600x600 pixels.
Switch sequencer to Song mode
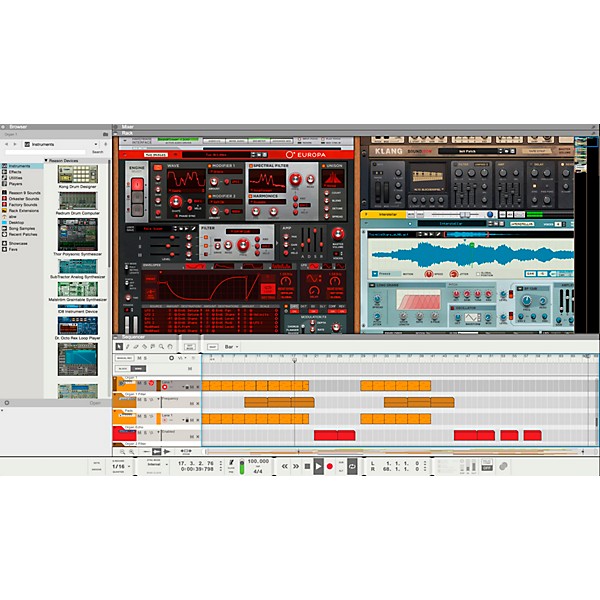point(138,368)
